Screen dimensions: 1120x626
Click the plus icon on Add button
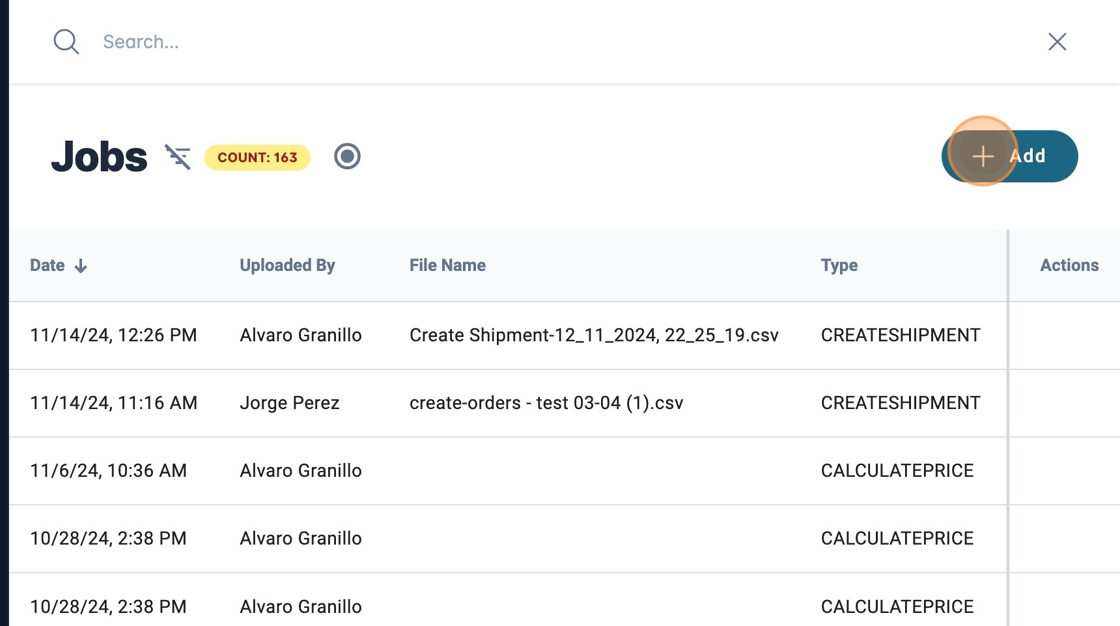tap(983, 157)
